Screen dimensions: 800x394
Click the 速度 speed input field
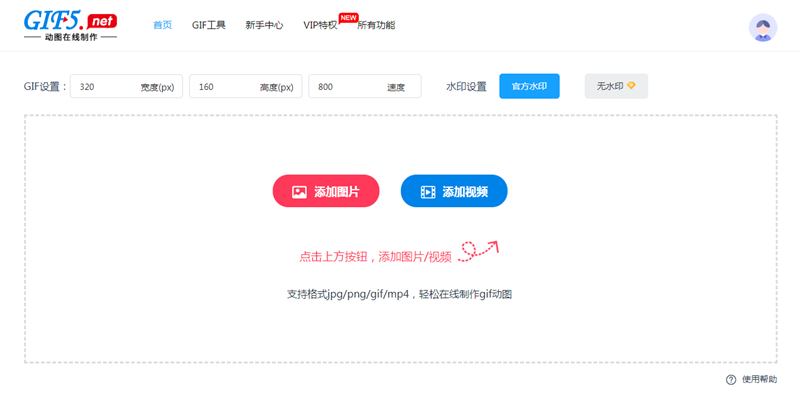point(365,86)
